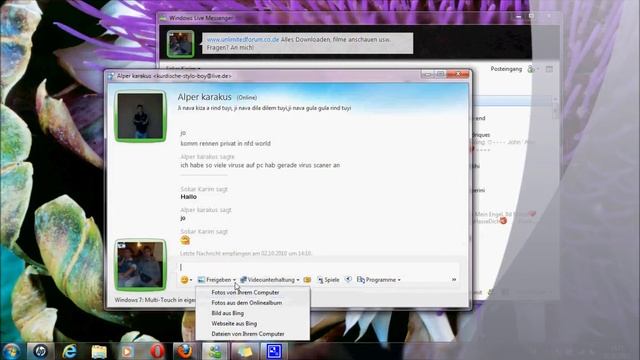
Task: Click profile picture in Windows Live Messenger window
Action: (180, 44)
